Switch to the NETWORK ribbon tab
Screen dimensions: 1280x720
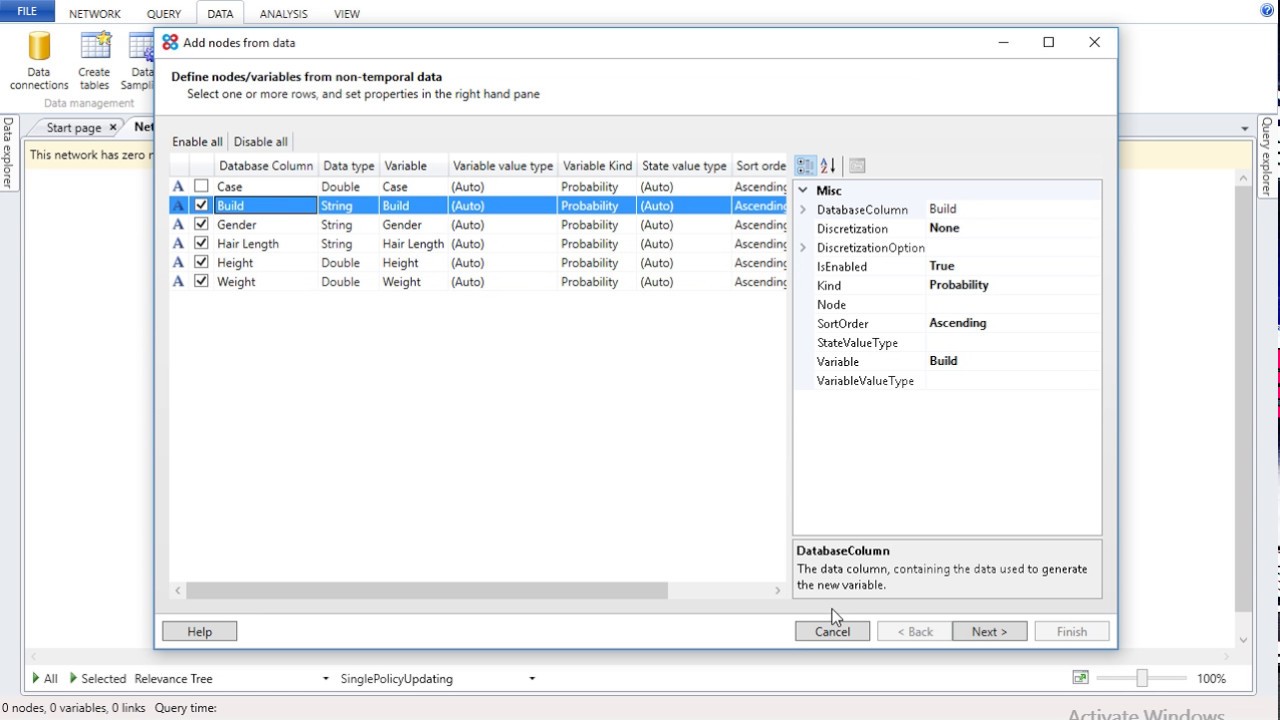95,14
